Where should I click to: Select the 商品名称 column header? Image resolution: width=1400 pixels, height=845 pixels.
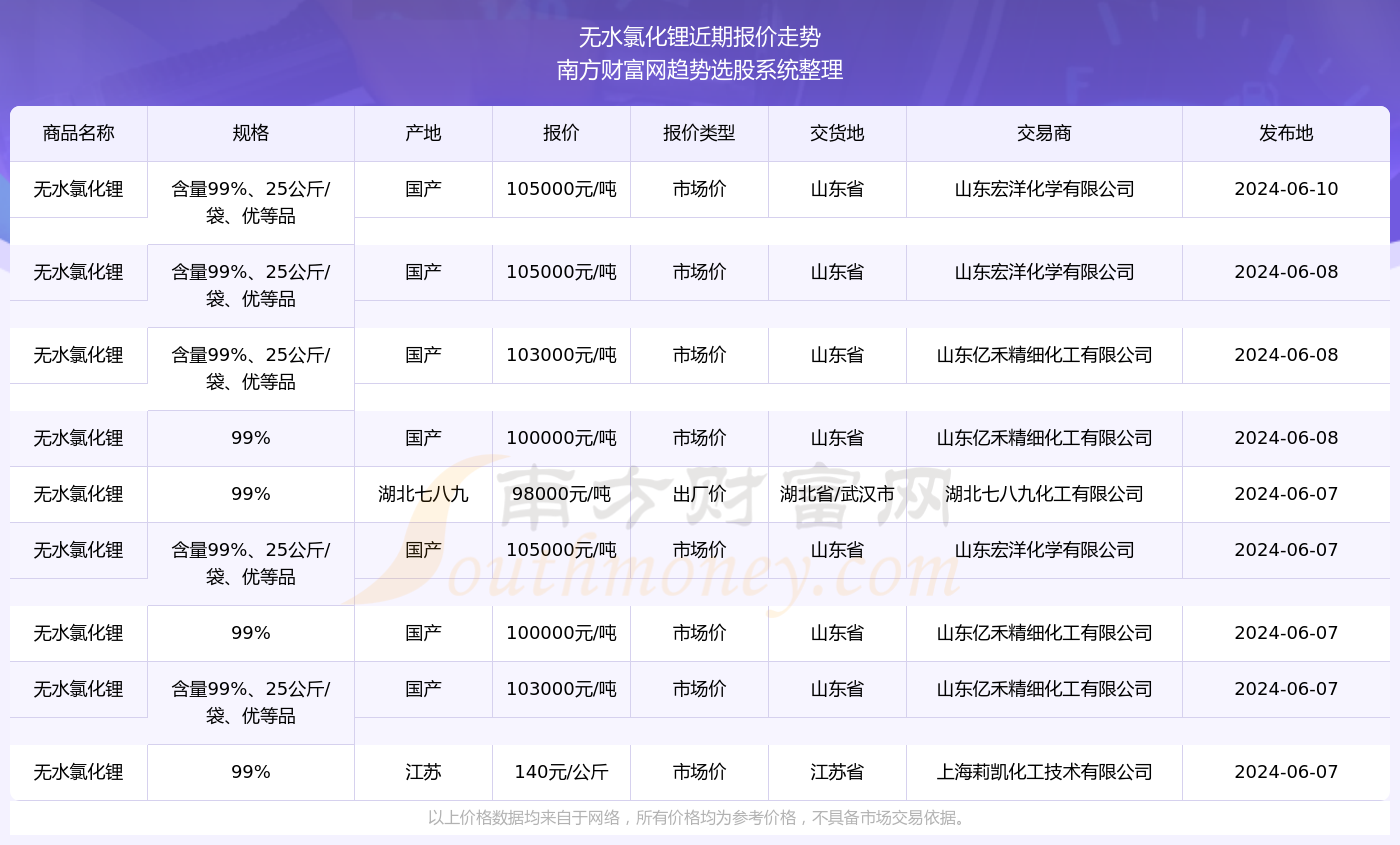(x=79, y=134)
